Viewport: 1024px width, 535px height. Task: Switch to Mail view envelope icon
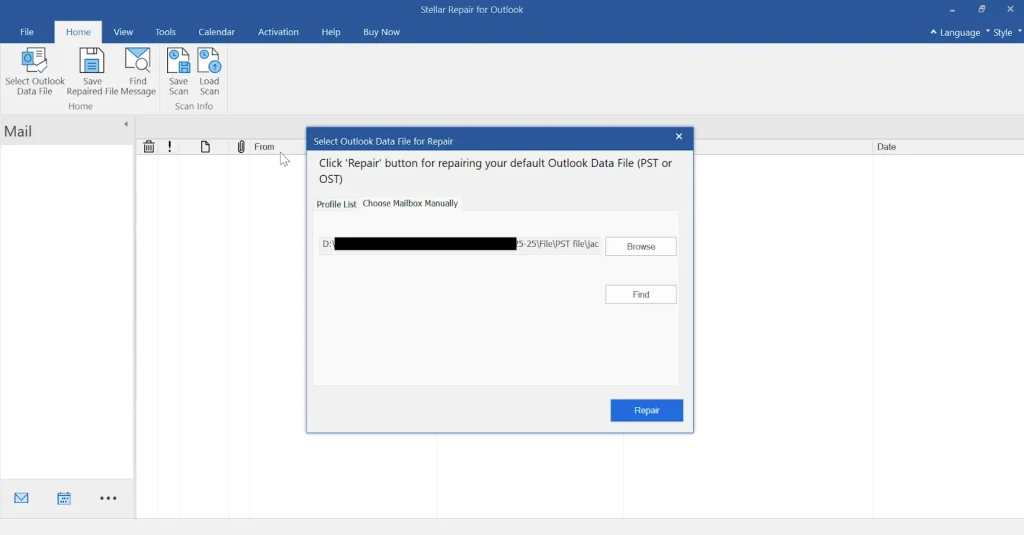tap(22, 498)
